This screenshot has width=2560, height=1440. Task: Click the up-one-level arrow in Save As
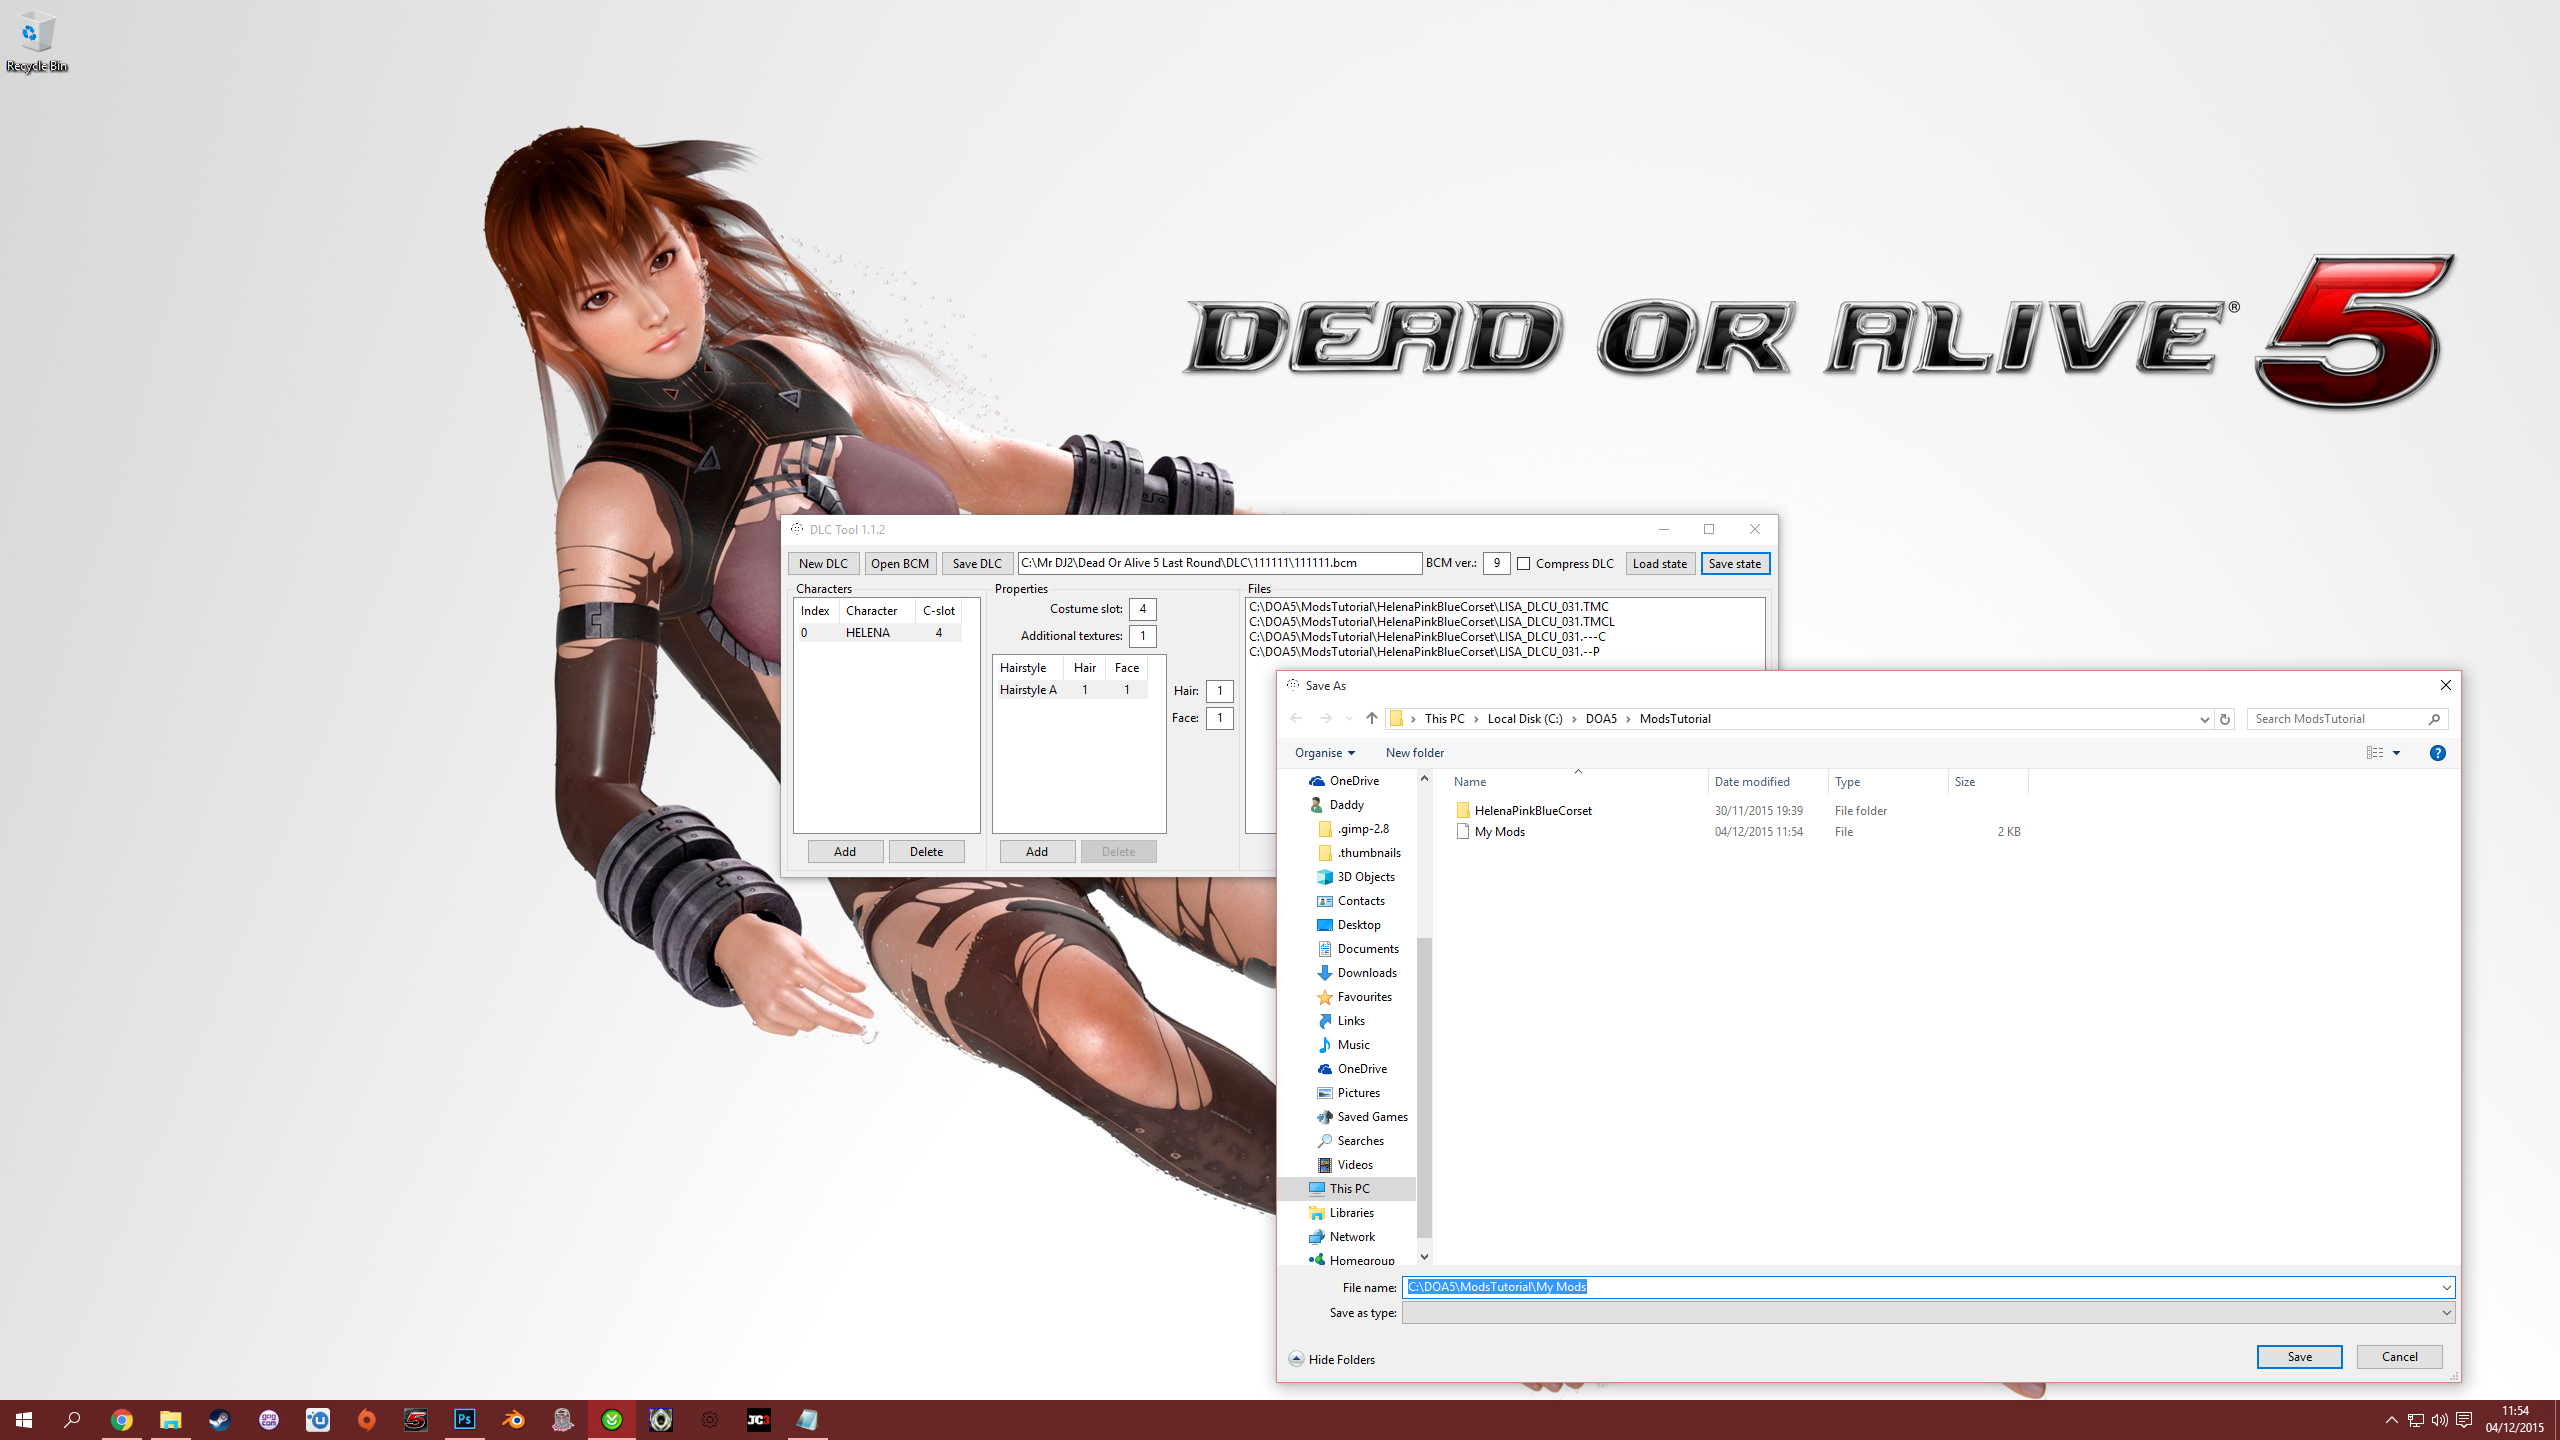click(x=1371, y=718)
